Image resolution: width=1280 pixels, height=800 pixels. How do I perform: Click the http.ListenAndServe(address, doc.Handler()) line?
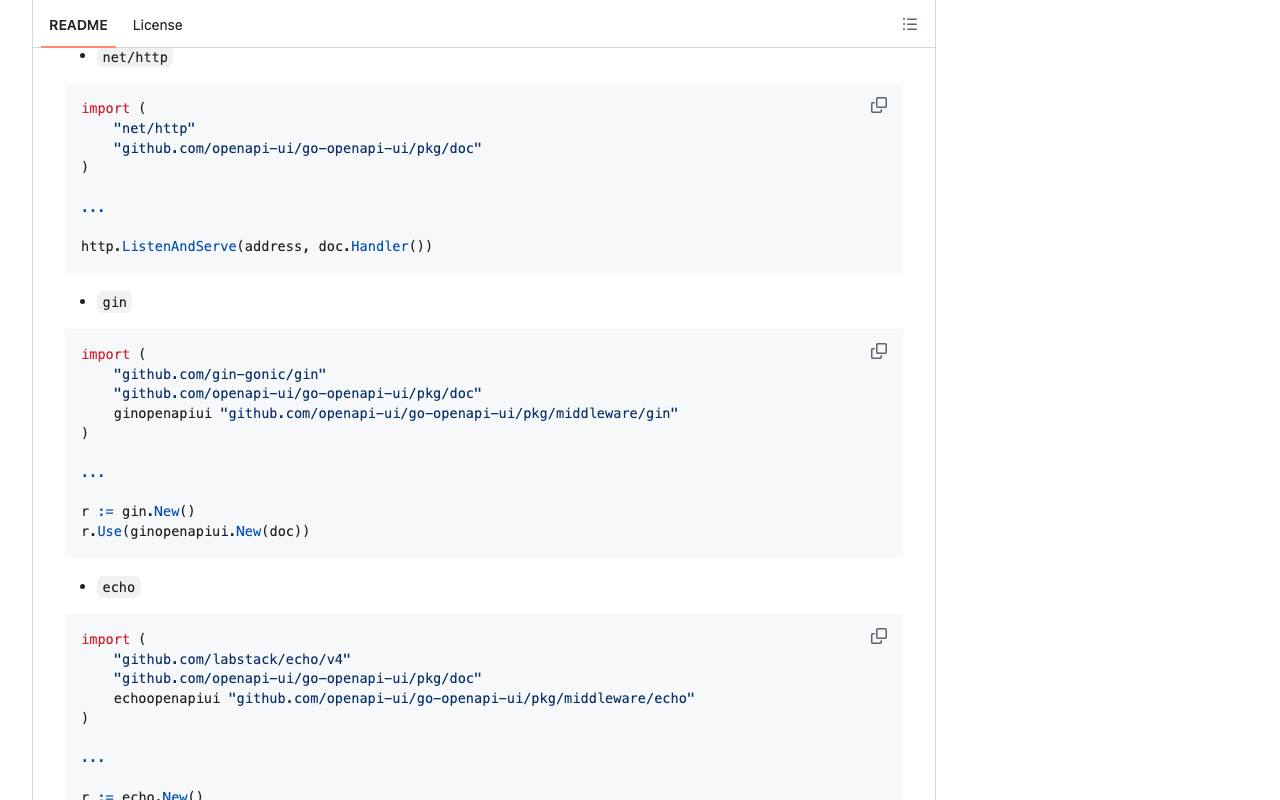point(257,246)
